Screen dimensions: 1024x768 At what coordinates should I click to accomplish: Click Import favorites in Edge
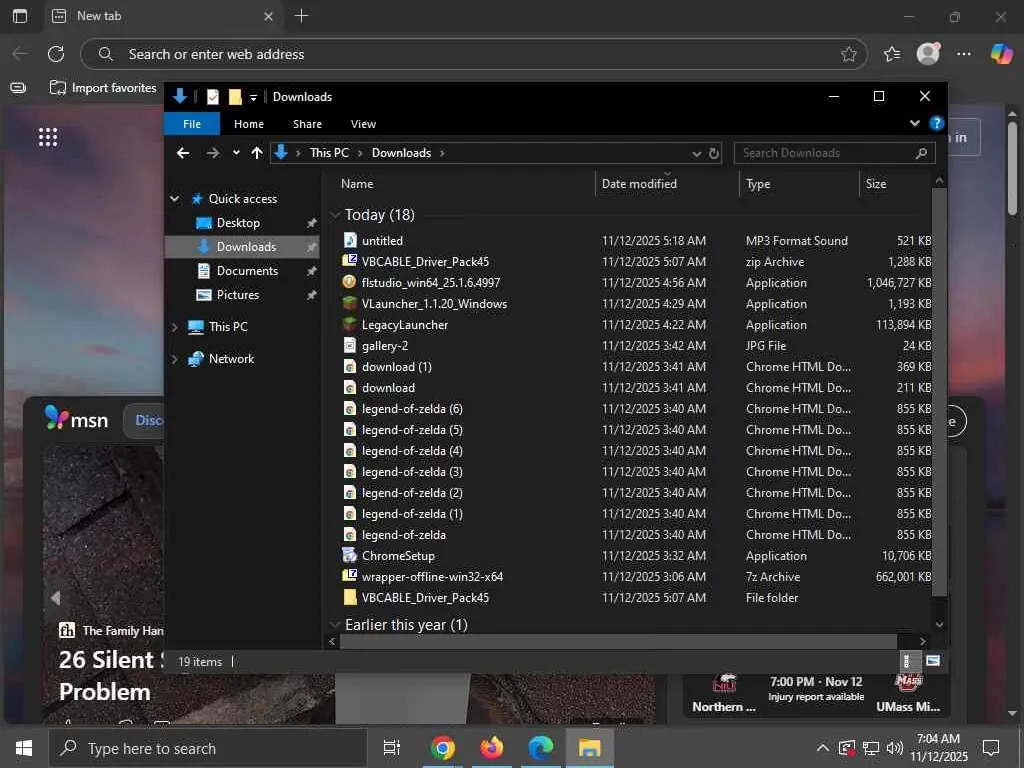(103, 88)
